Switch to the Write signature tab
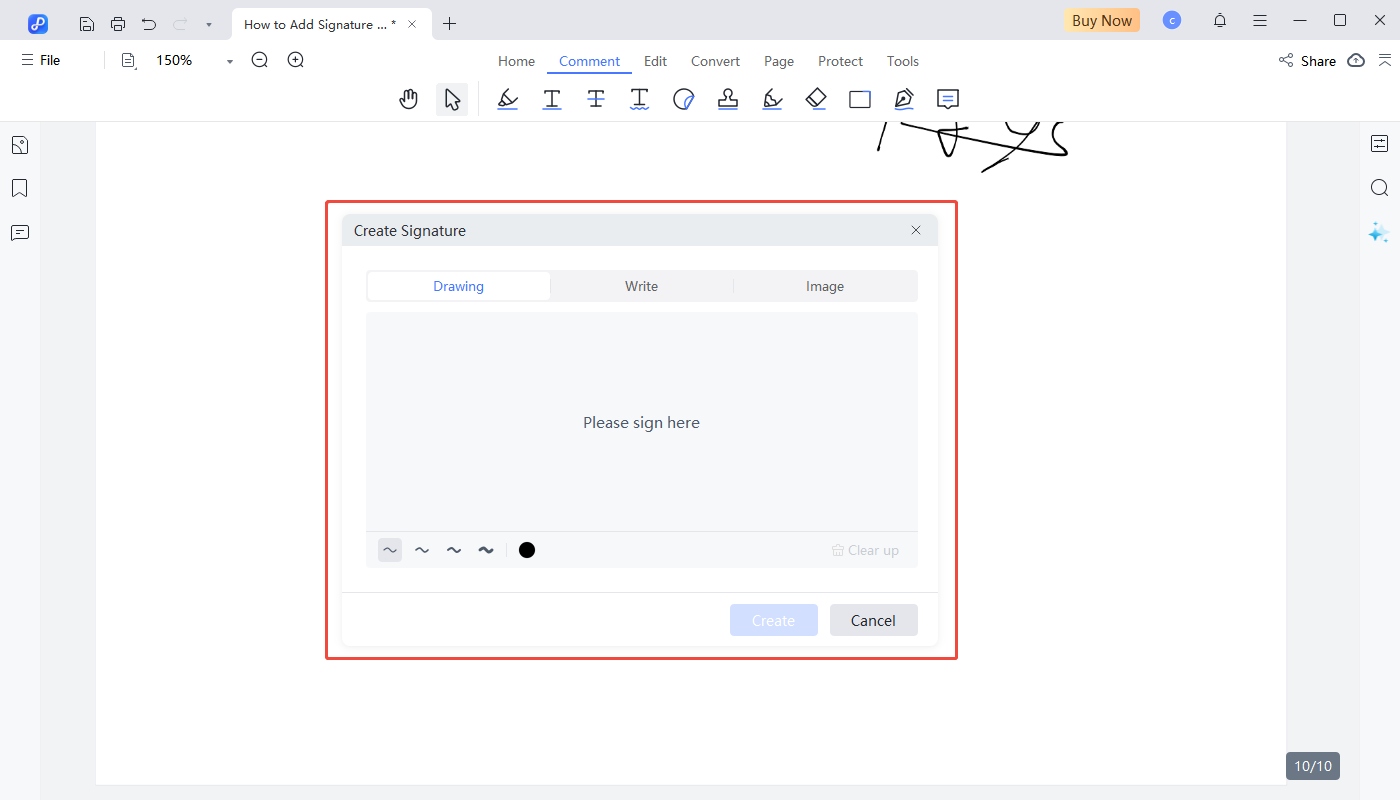The image size is (1400, 800). pos(641,286)
